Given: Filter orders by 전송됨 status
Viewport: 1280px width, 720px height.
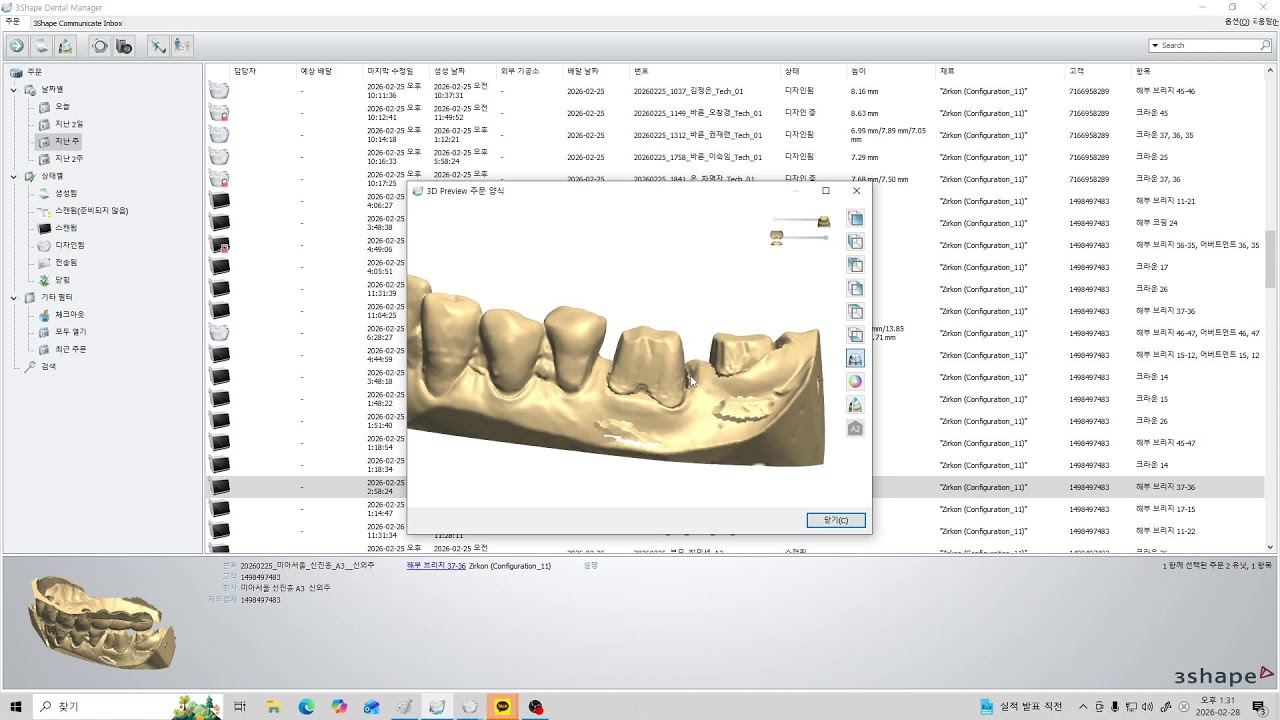Looking at the screenshot, I should (66, 262).
